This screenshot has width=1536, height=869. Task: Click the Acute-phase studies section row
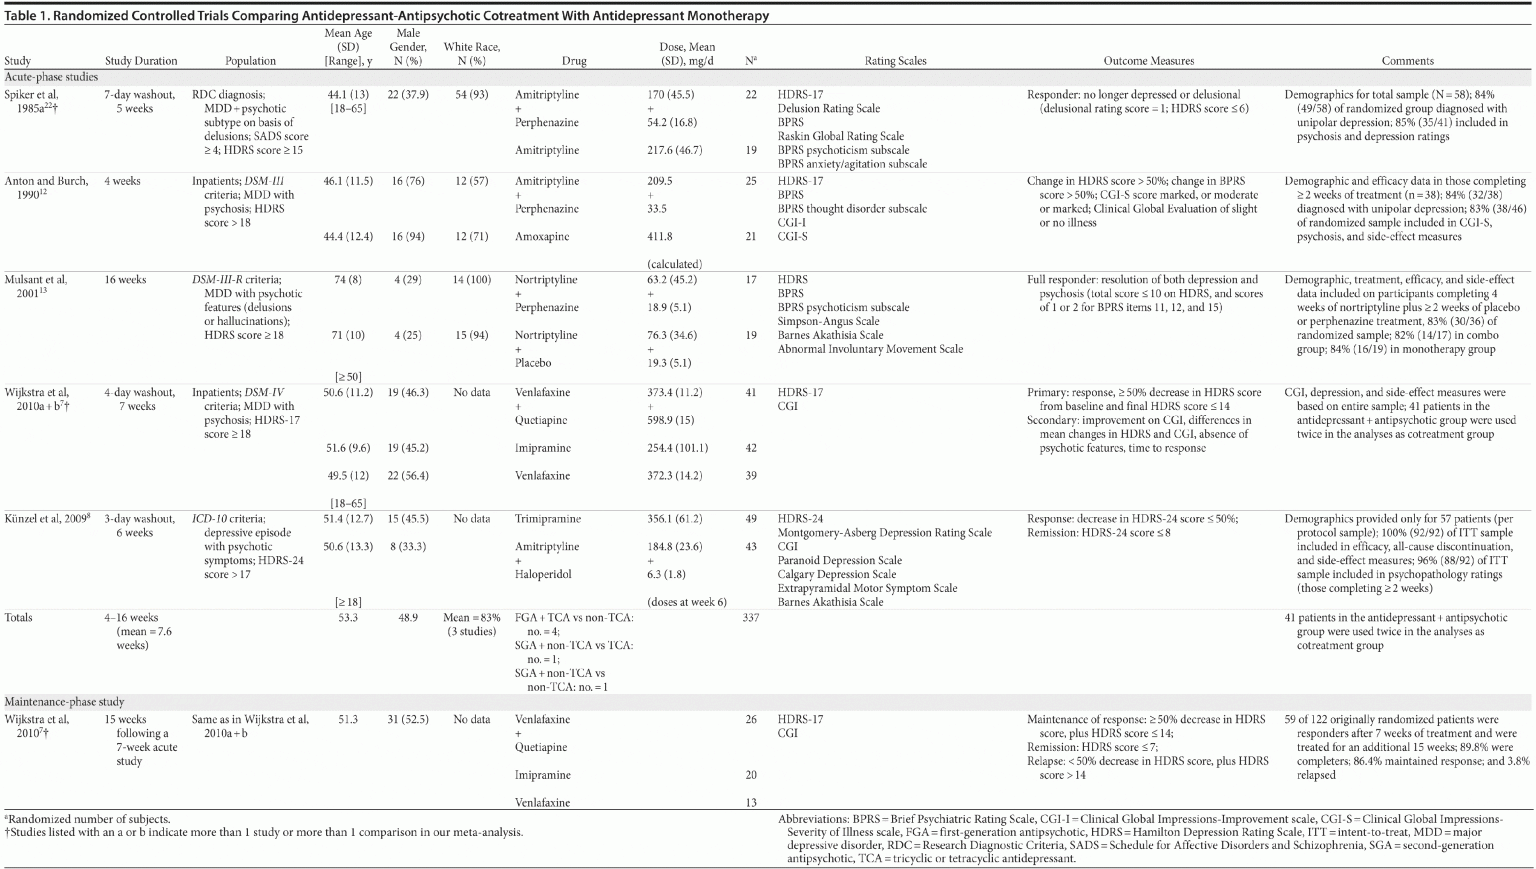(51, 77)
